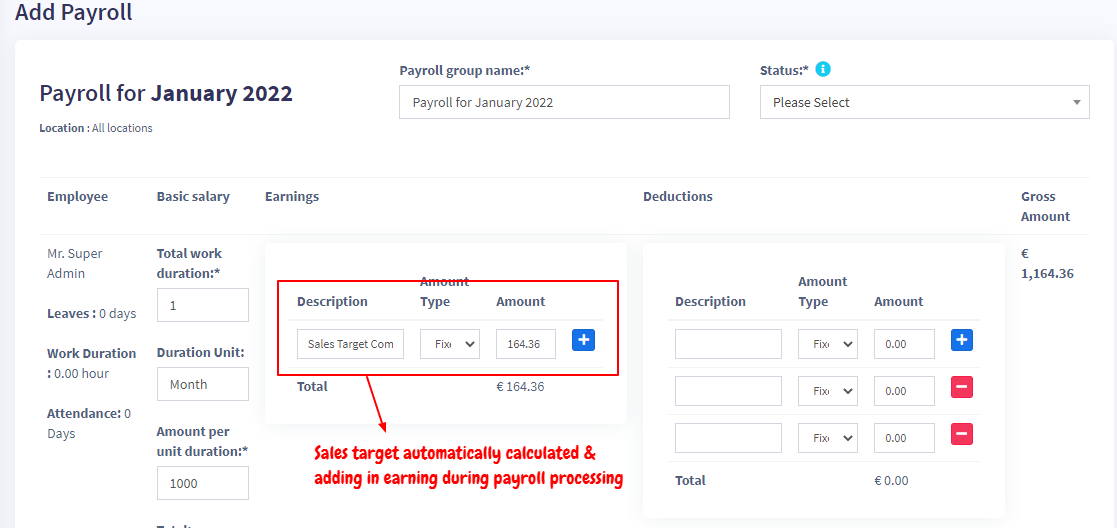Click the Payroll group name field
1117x528 pixels.
pyautogui.click(x=564, y=102)
